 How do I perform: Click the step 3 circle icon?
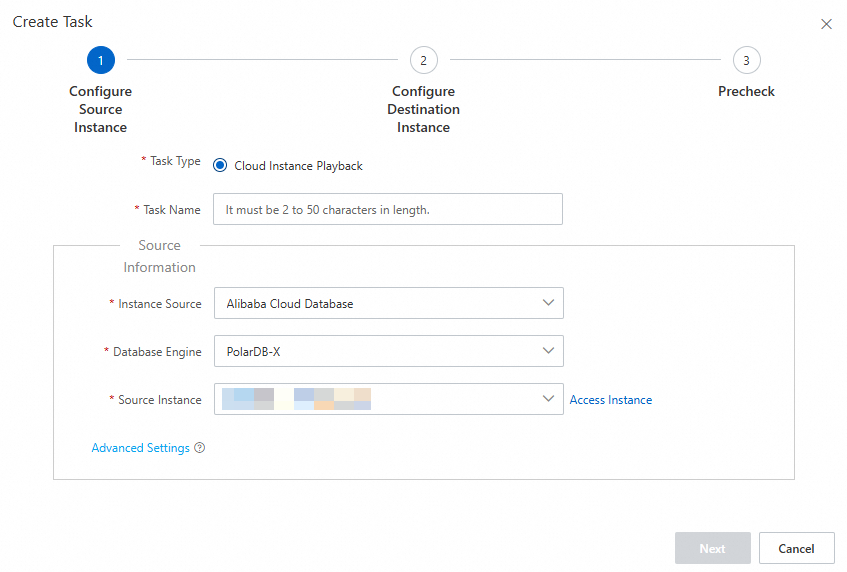coord(746,60)
